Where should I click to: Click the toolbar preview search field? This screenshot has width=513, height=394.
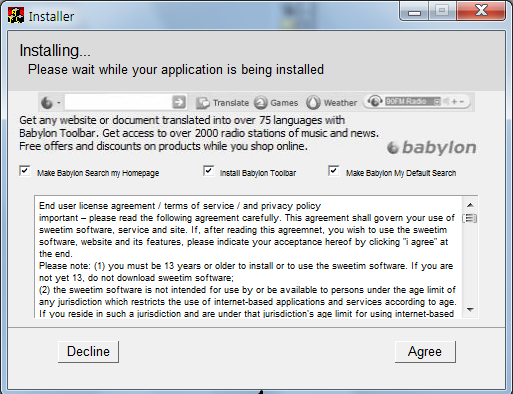point(118,102)
